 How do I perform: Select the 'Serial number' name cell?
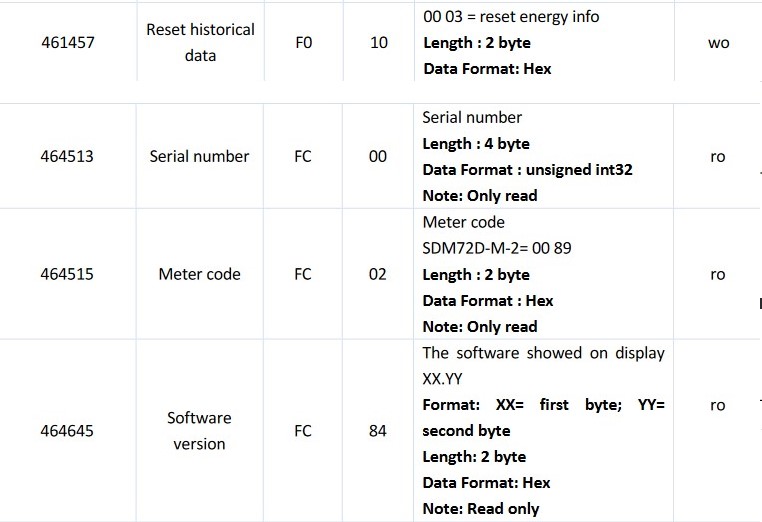(x=200, y=156)
